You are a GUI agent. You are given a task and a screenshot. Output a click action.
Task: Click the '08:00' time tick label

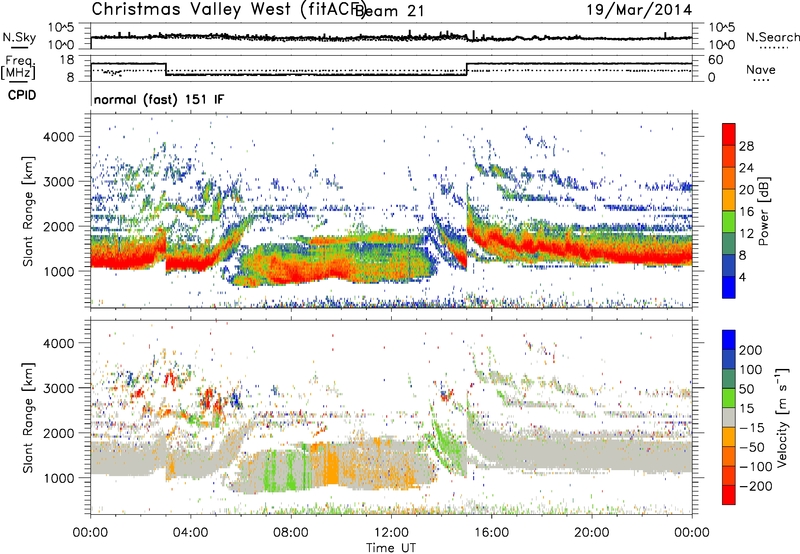pyautogui.click(x=291, y=533)
